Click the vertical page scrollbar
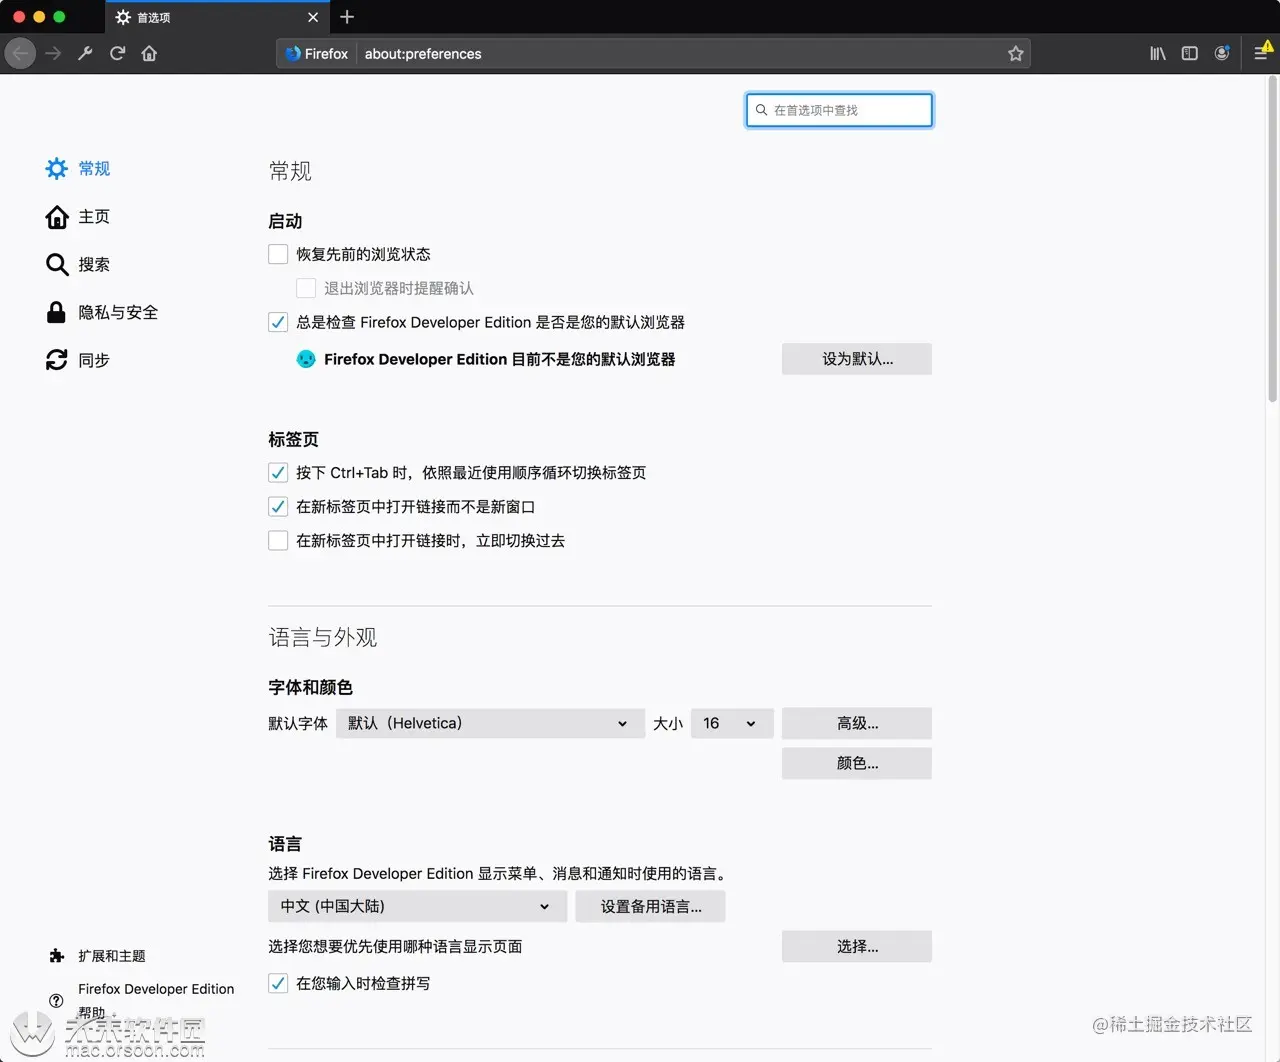1280x1062 pixels. point(1272,240)
